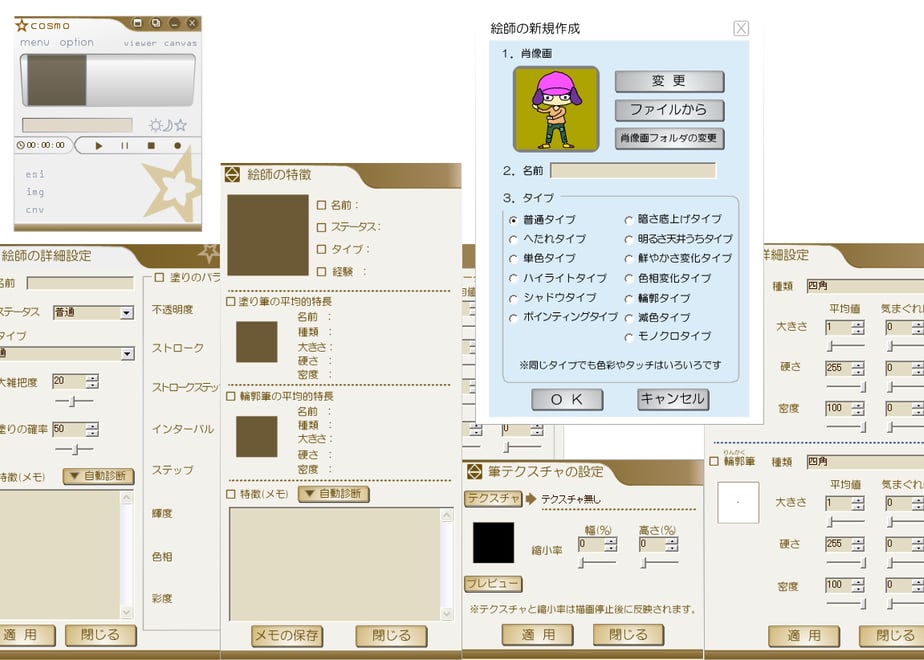Viewport: 924px width, 660px height.
Task: Click the overlapping-windows icon in cosmo title bar
Action: tap(156, 23)
